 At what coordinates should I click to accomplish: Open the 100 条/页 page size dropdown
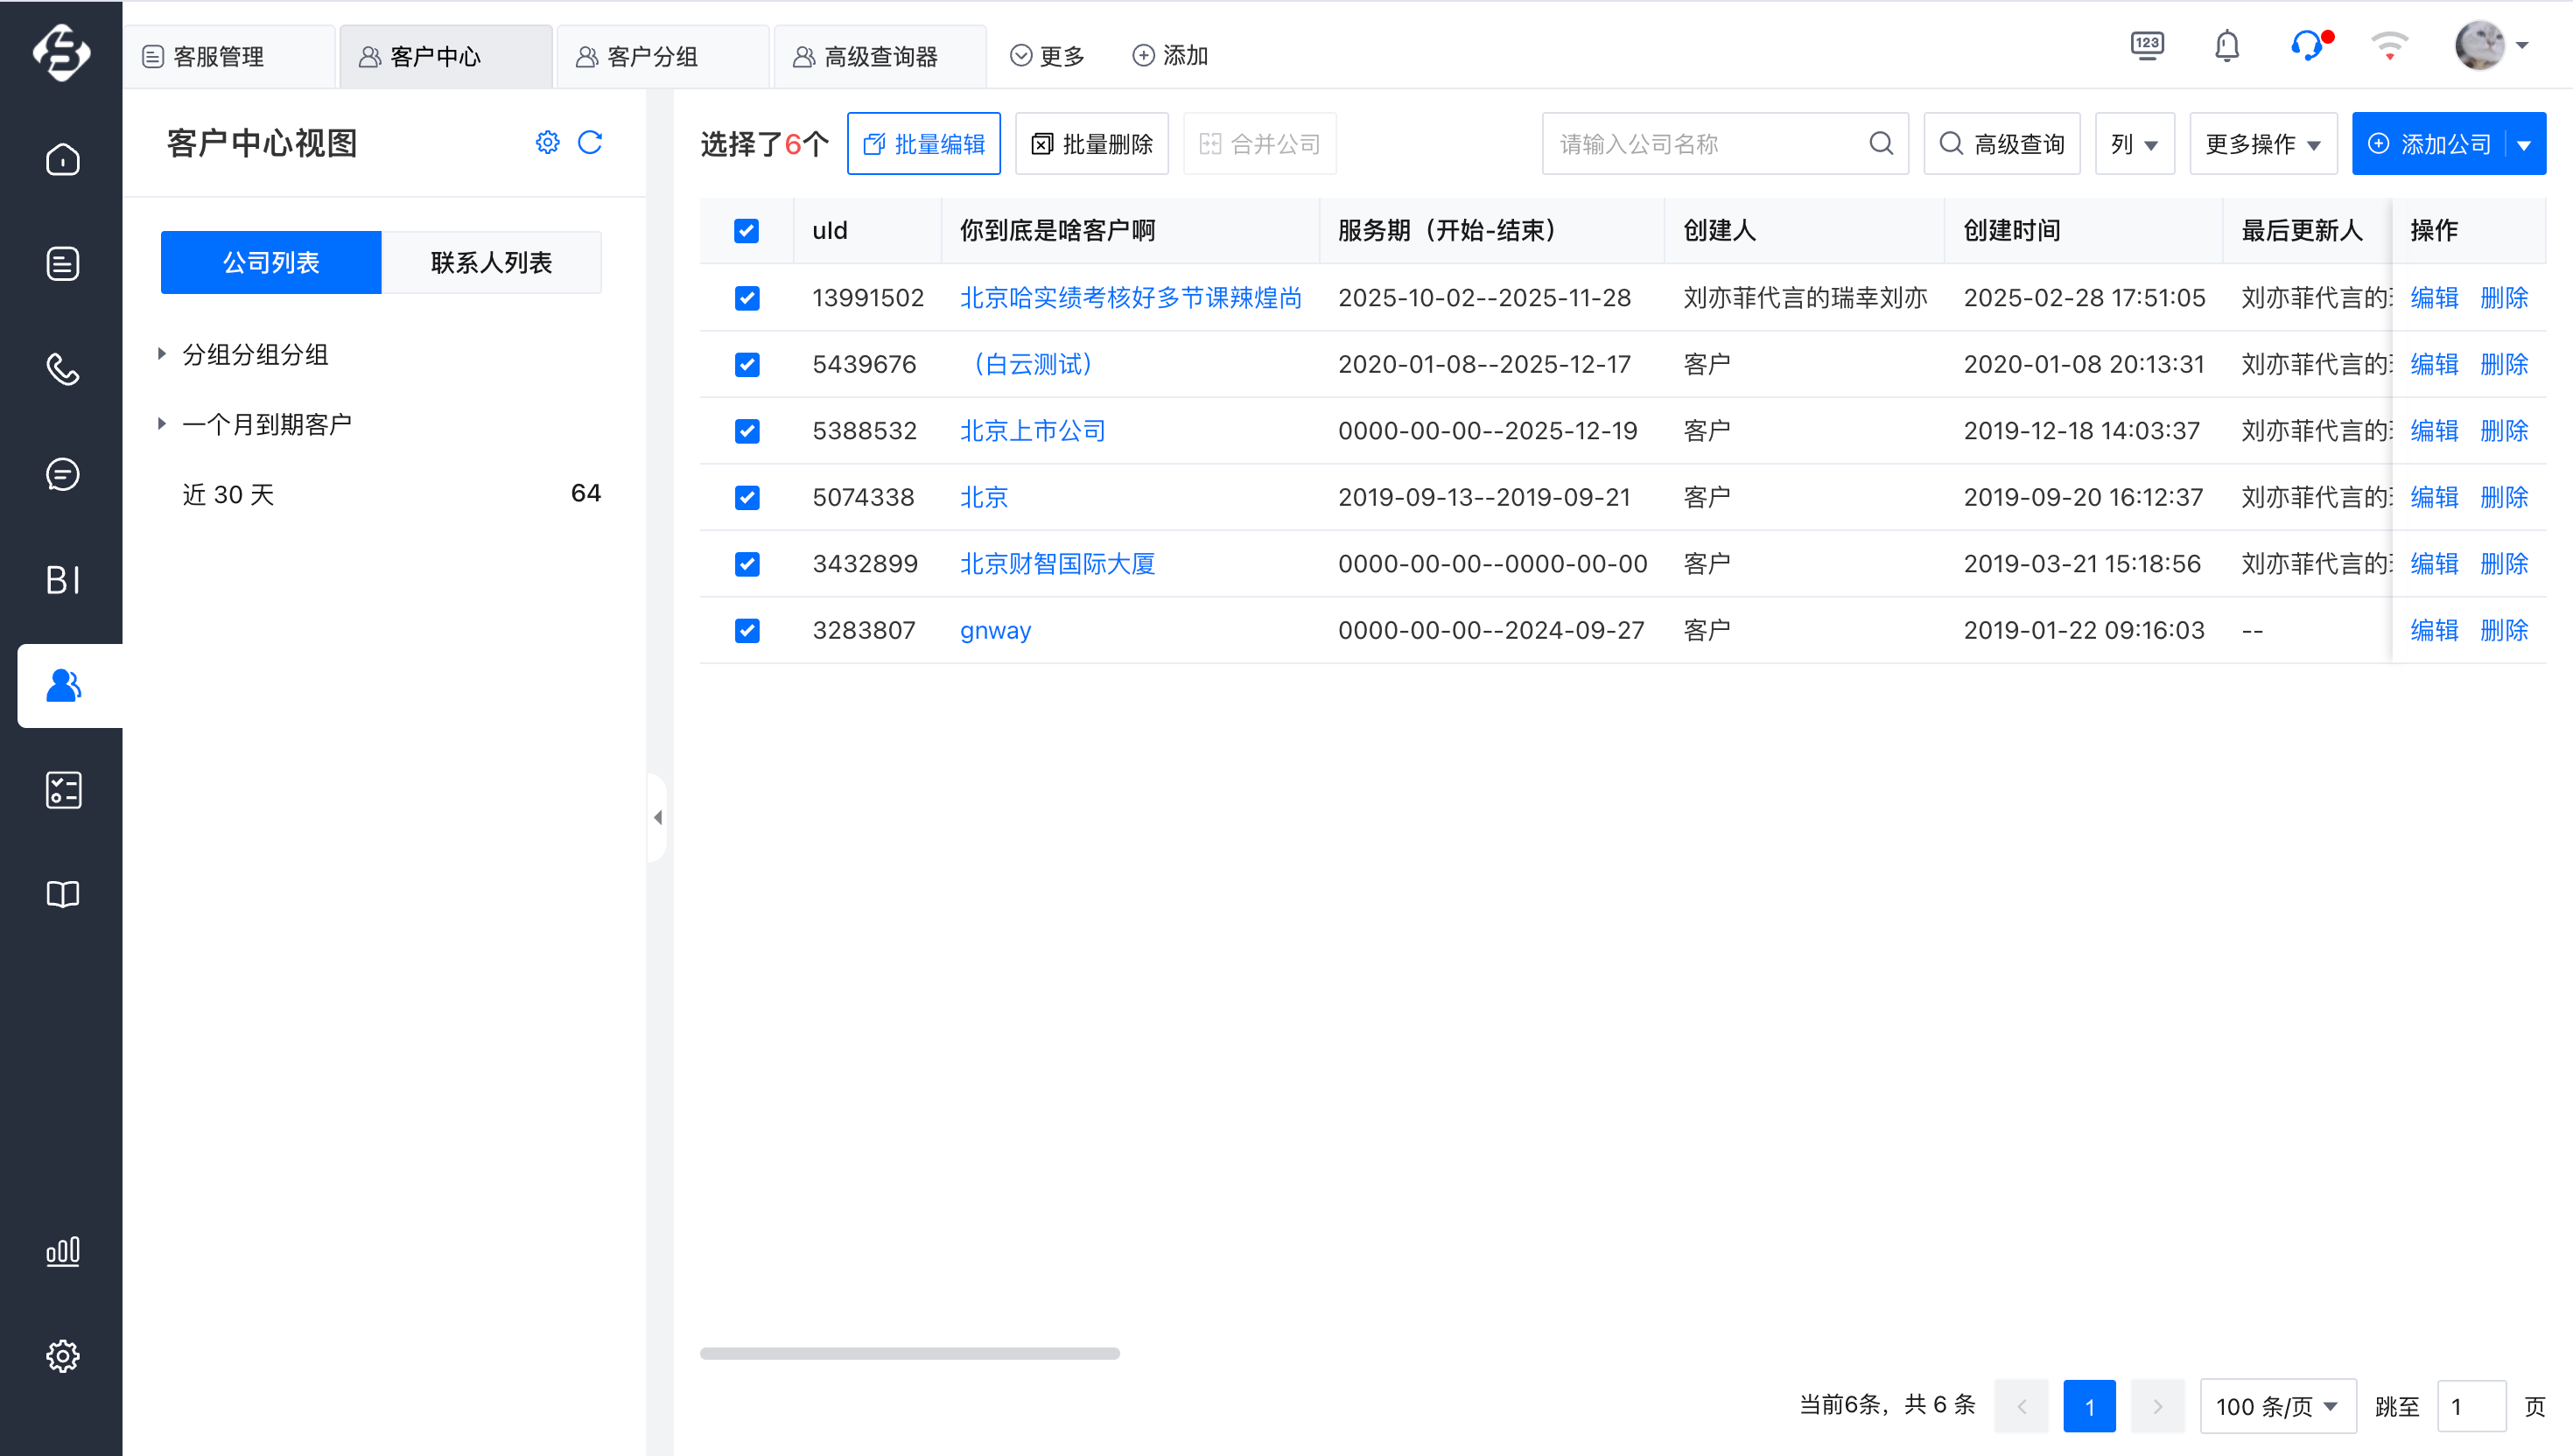click(2277, 1406)
